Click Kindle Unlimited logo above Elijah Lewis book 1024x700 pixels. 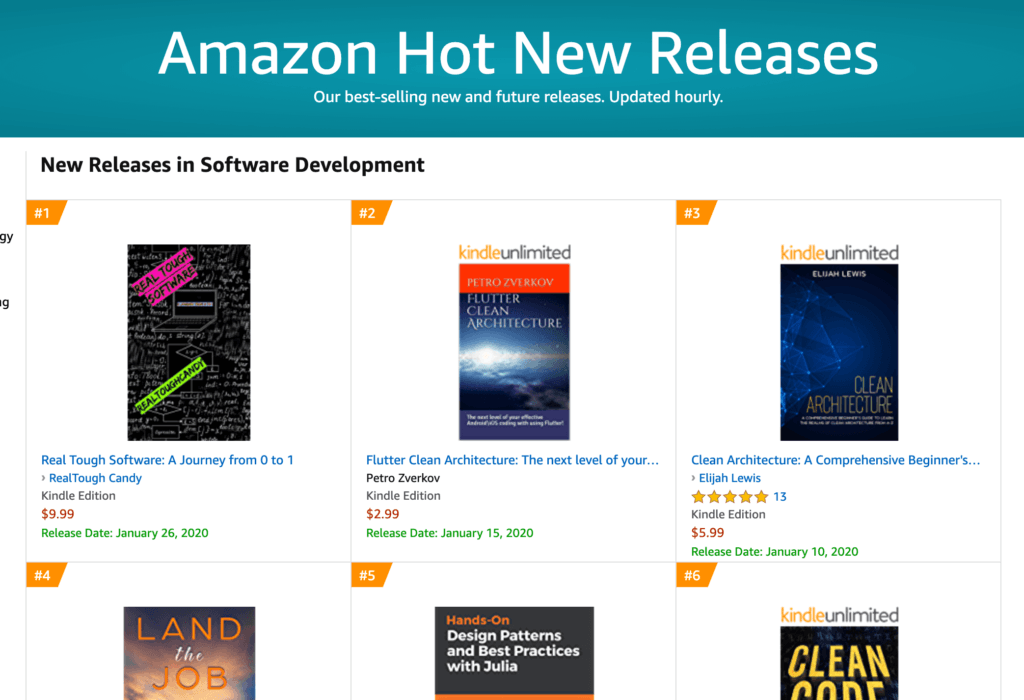coord(840,253)
